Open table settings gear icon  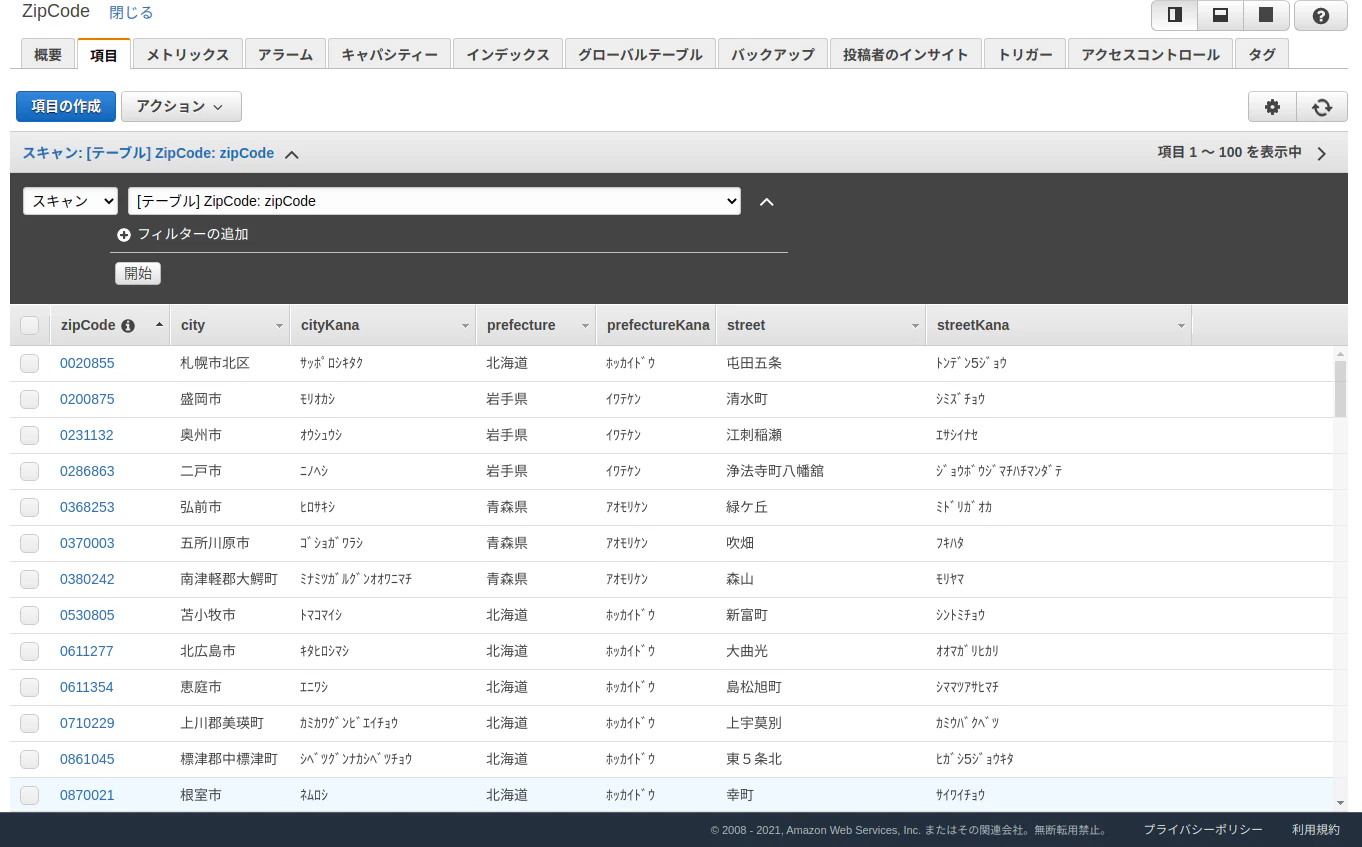tap(1272, 107)
